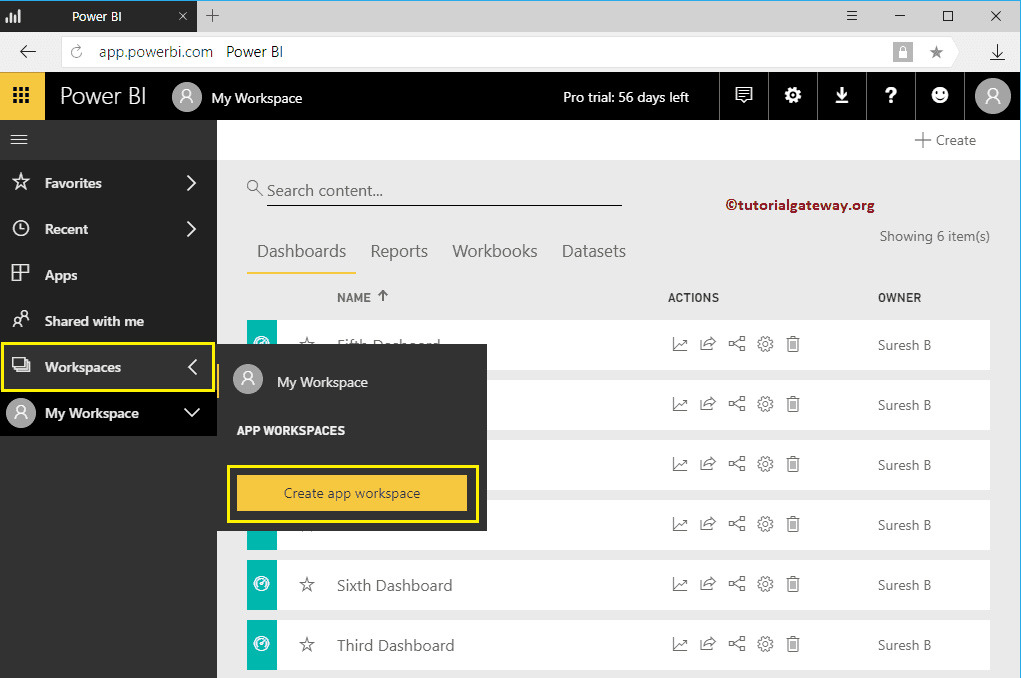This screenshot has height=678, width=1021.
Task: Open the Datasets tab
Action: click(x=593, y=251)
